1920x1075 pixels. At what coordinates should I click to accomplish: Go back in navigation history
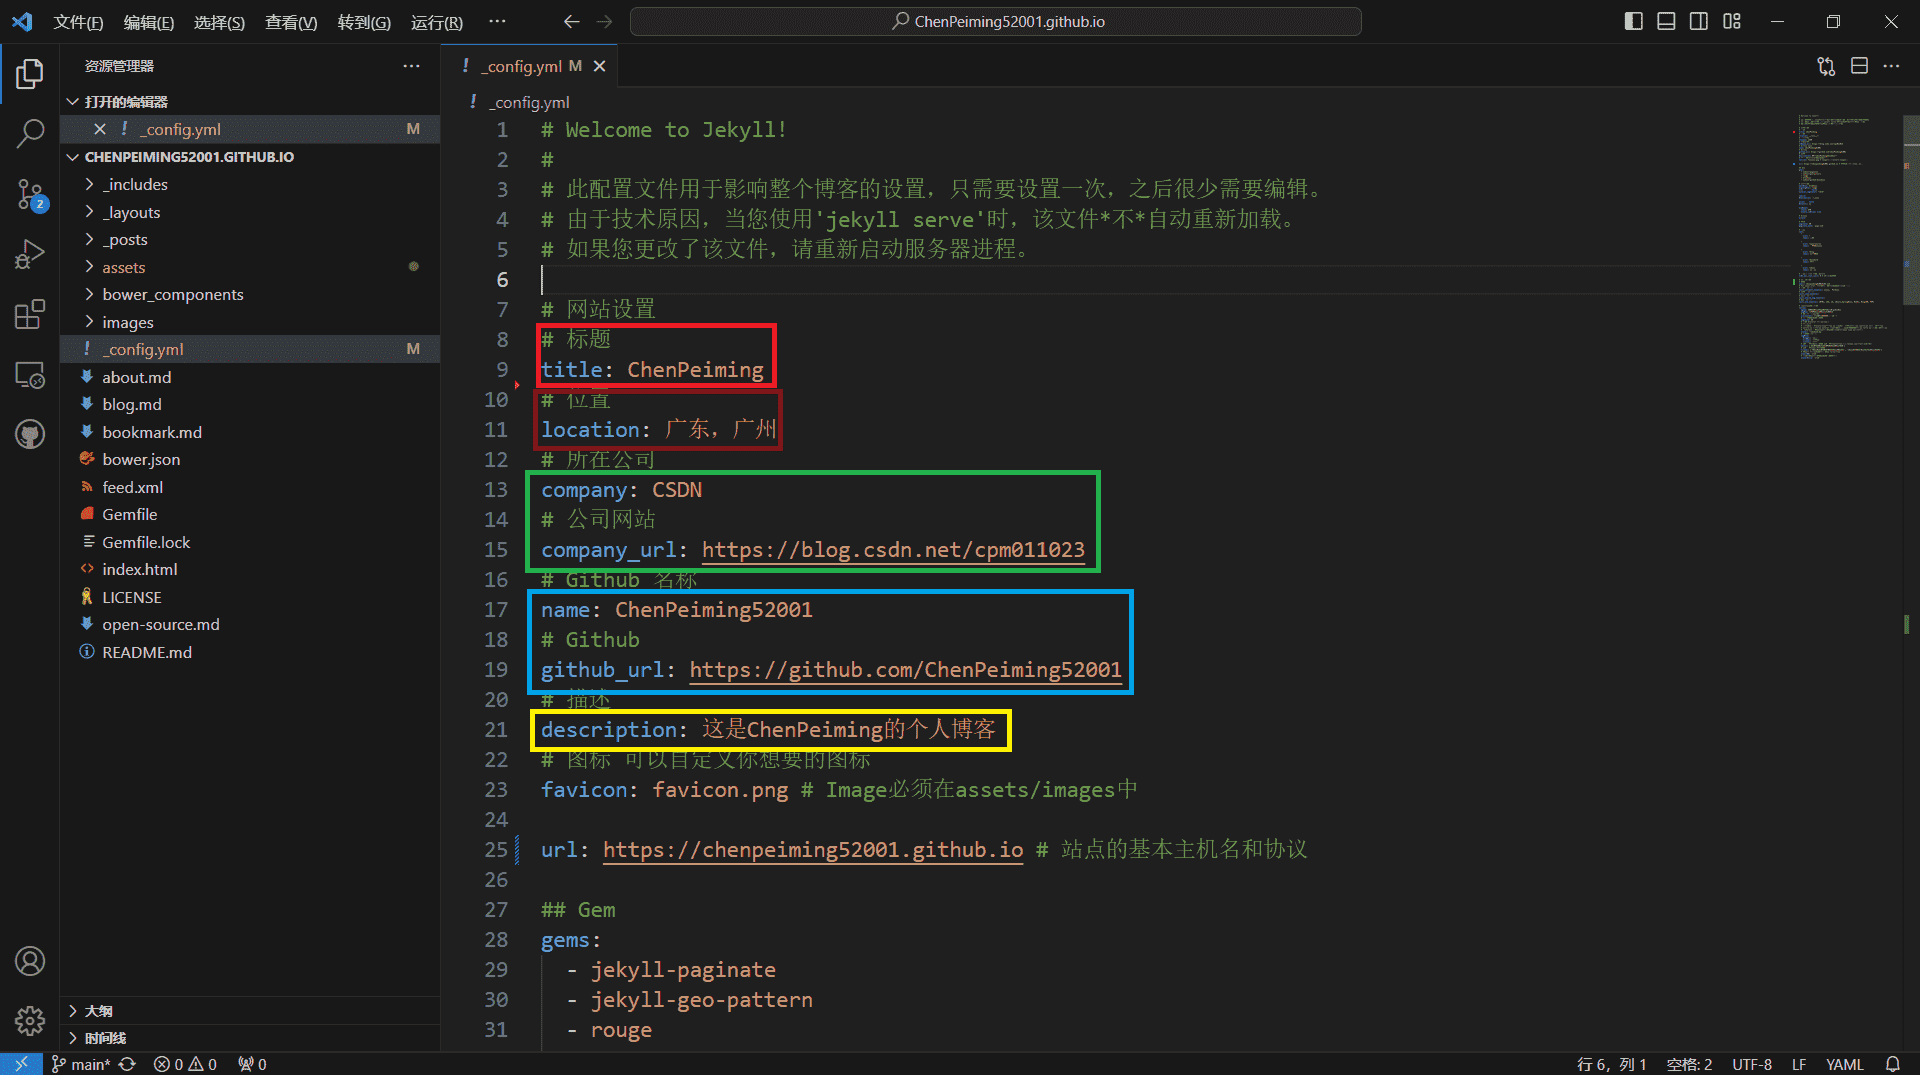571,21
